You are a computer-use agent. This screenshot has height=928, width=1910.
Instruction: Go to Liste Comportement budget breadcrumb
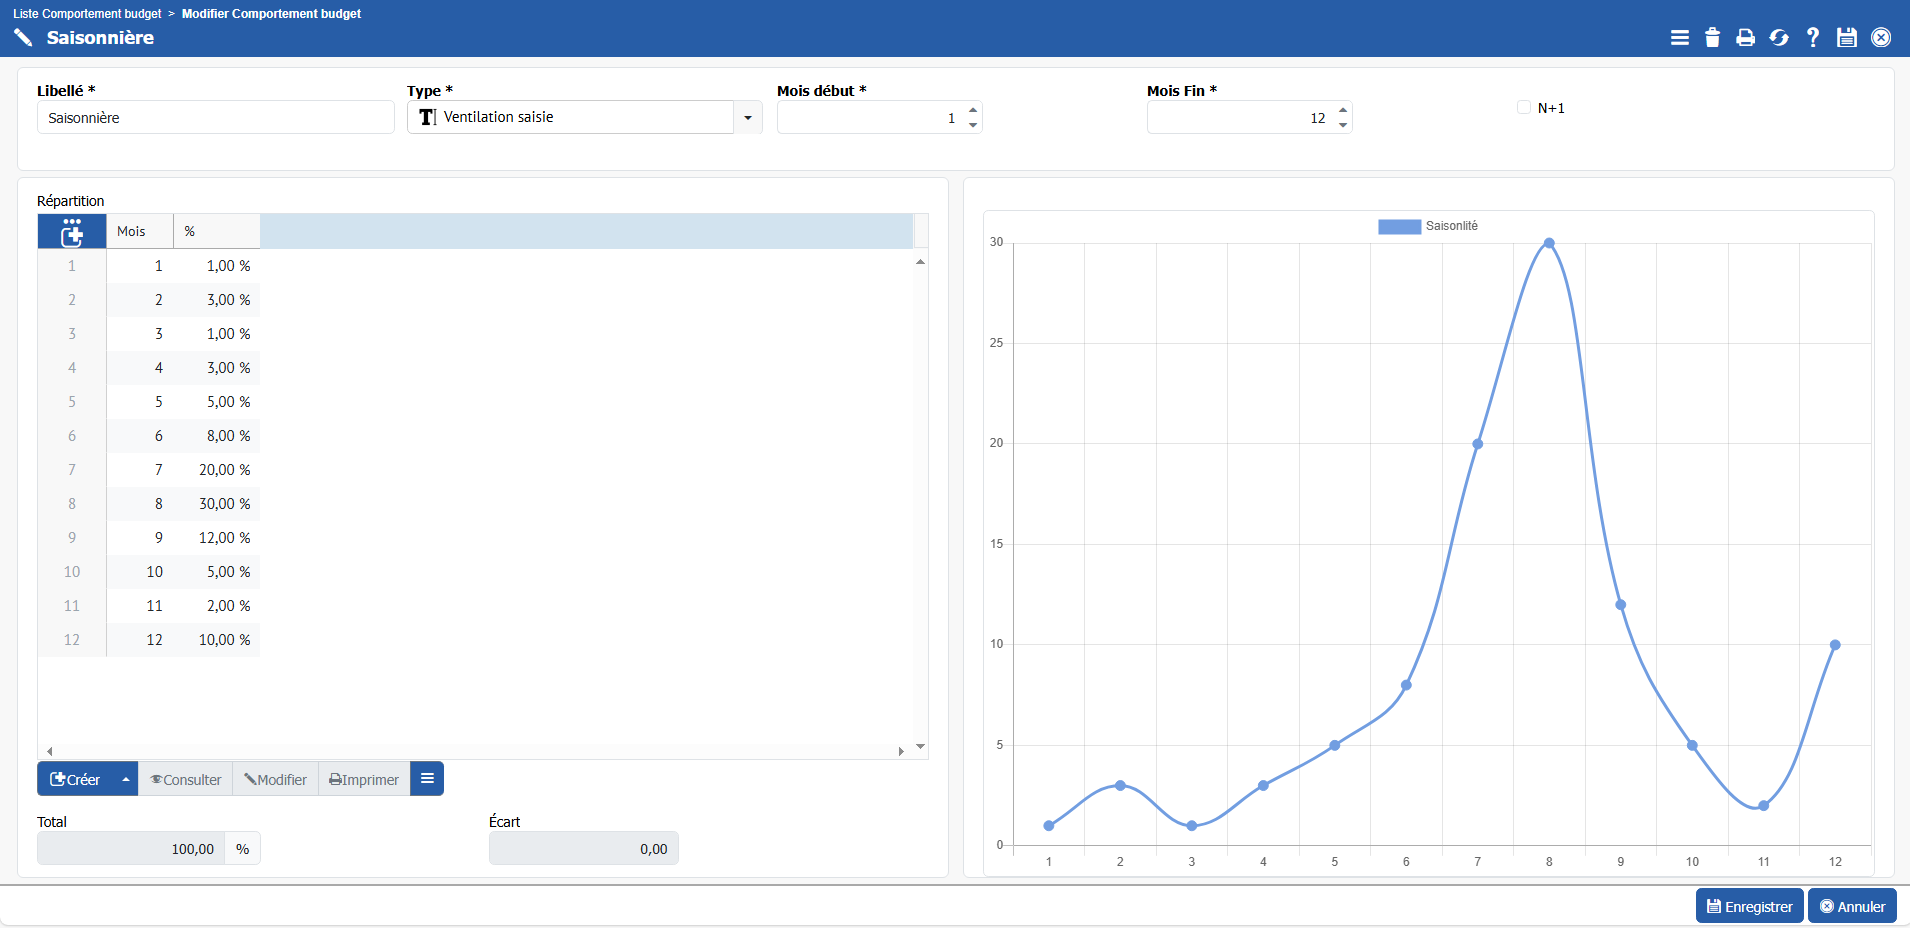tap(87, 14)
